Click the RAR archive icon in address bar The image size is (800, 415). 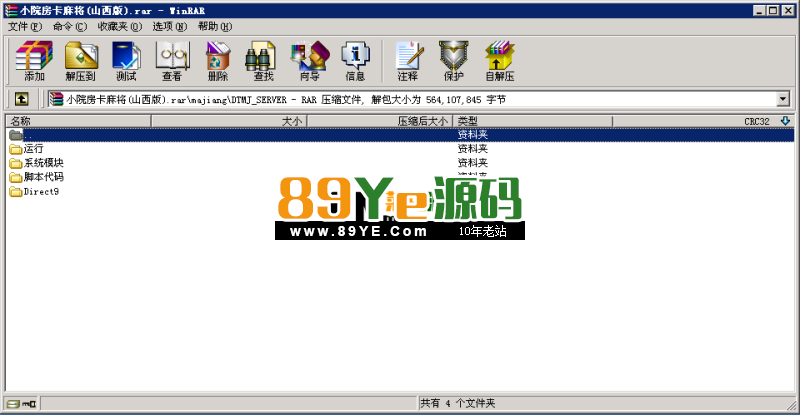[56, 99]
